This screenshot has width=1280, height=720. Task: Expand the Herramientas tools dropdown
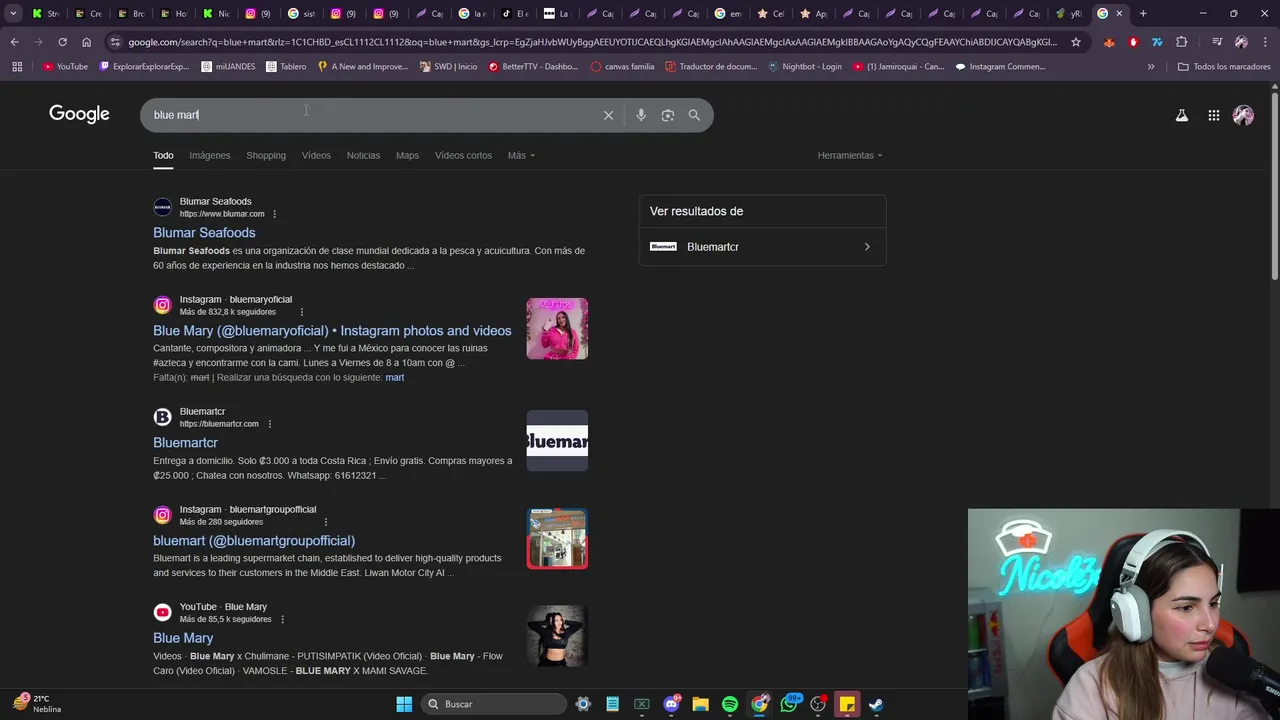coord(850,155)
